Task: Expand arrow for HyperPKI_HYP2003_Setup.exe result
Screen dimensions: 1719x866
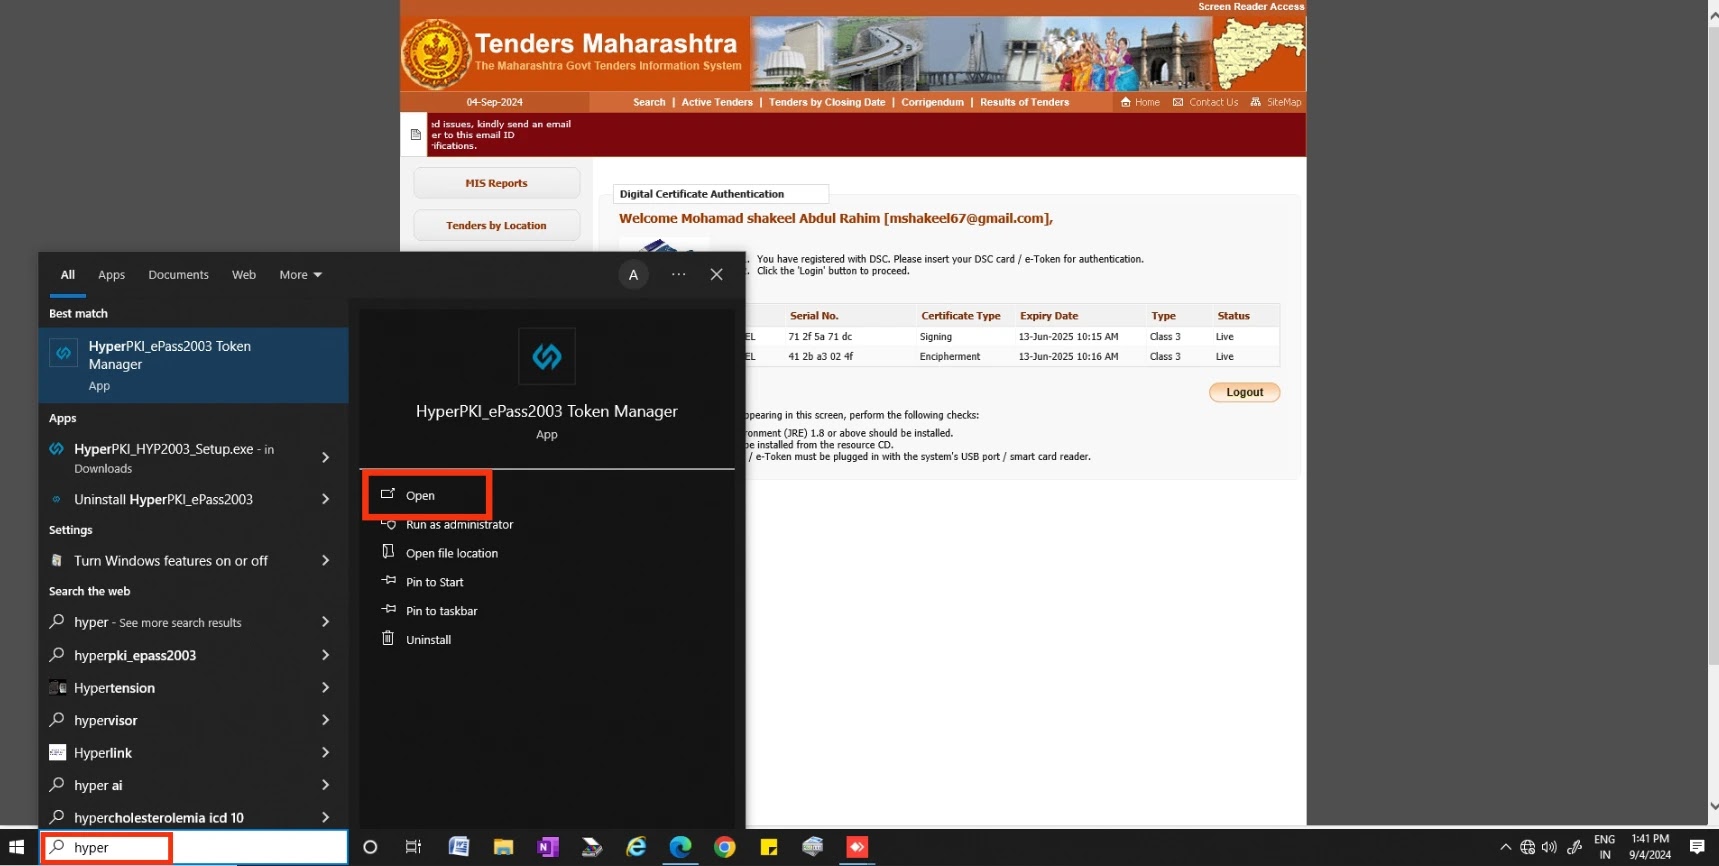Action: click(325, 457)
